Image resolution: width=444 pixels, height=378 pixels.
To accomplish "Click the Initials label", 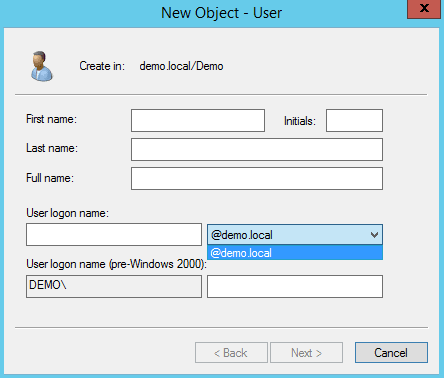I will point(299,121).
